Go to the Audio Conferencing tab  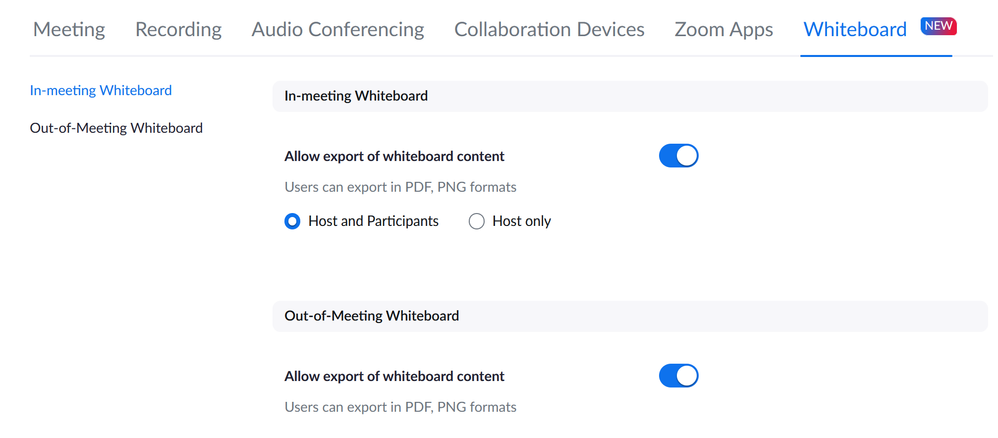pyautogui.click(x=337, y=29)
